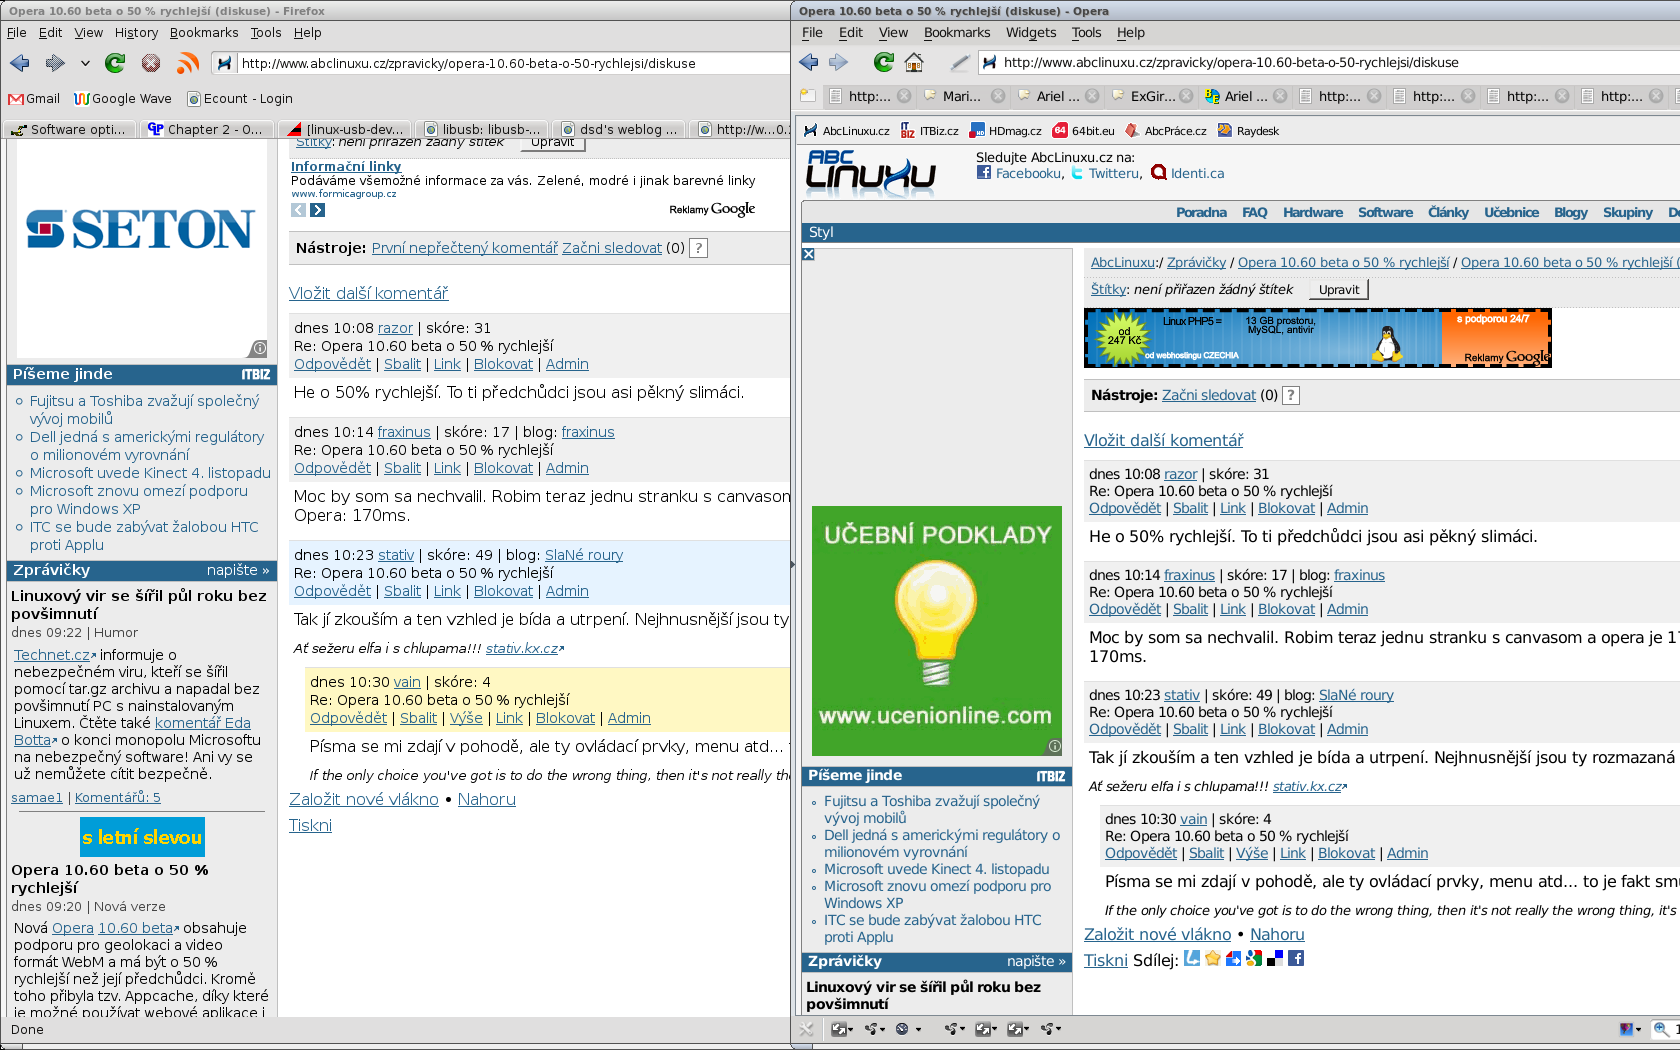Click the Upravit button in Opera
The image size is (1680, 1050).
1339,289
